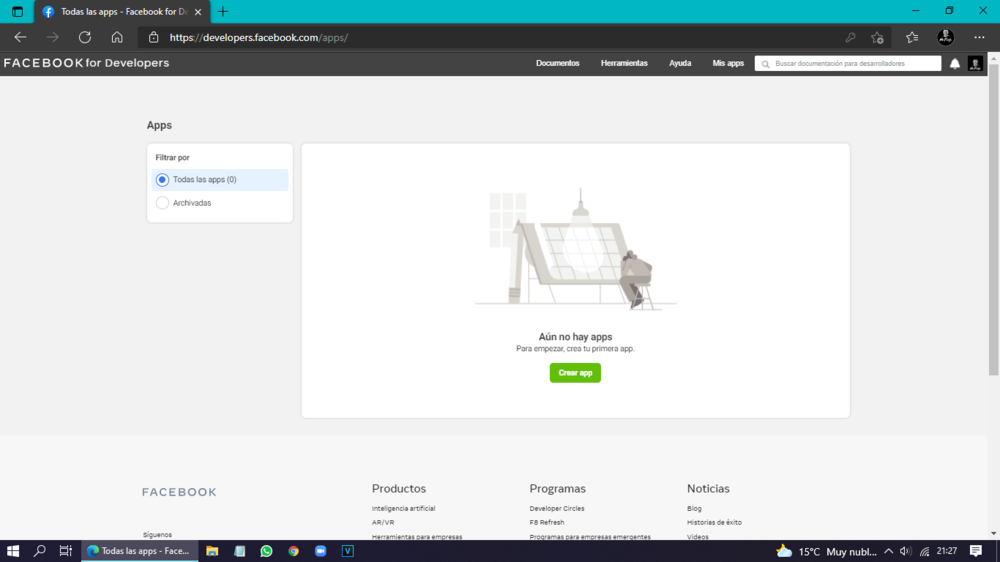Open the Documentos menu

[x=557, y=63]
